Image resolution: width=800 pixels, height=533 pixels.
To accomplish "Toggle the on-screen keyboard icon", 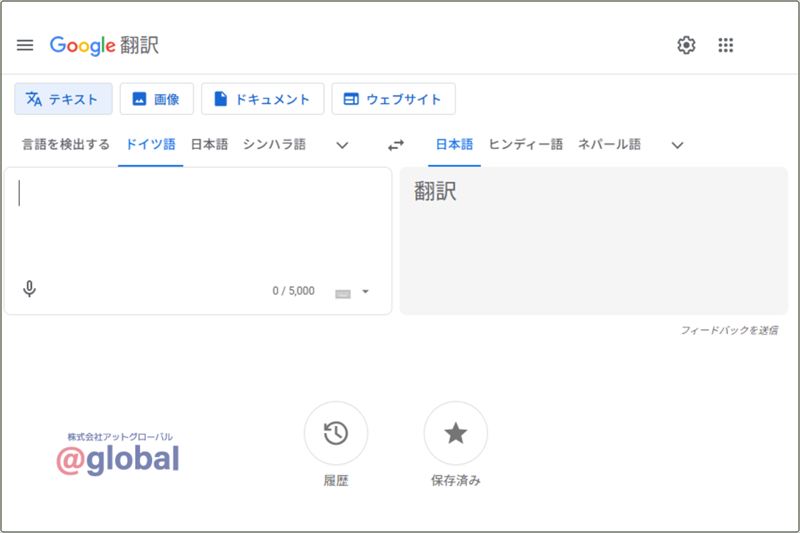I will tap(343, 294).
